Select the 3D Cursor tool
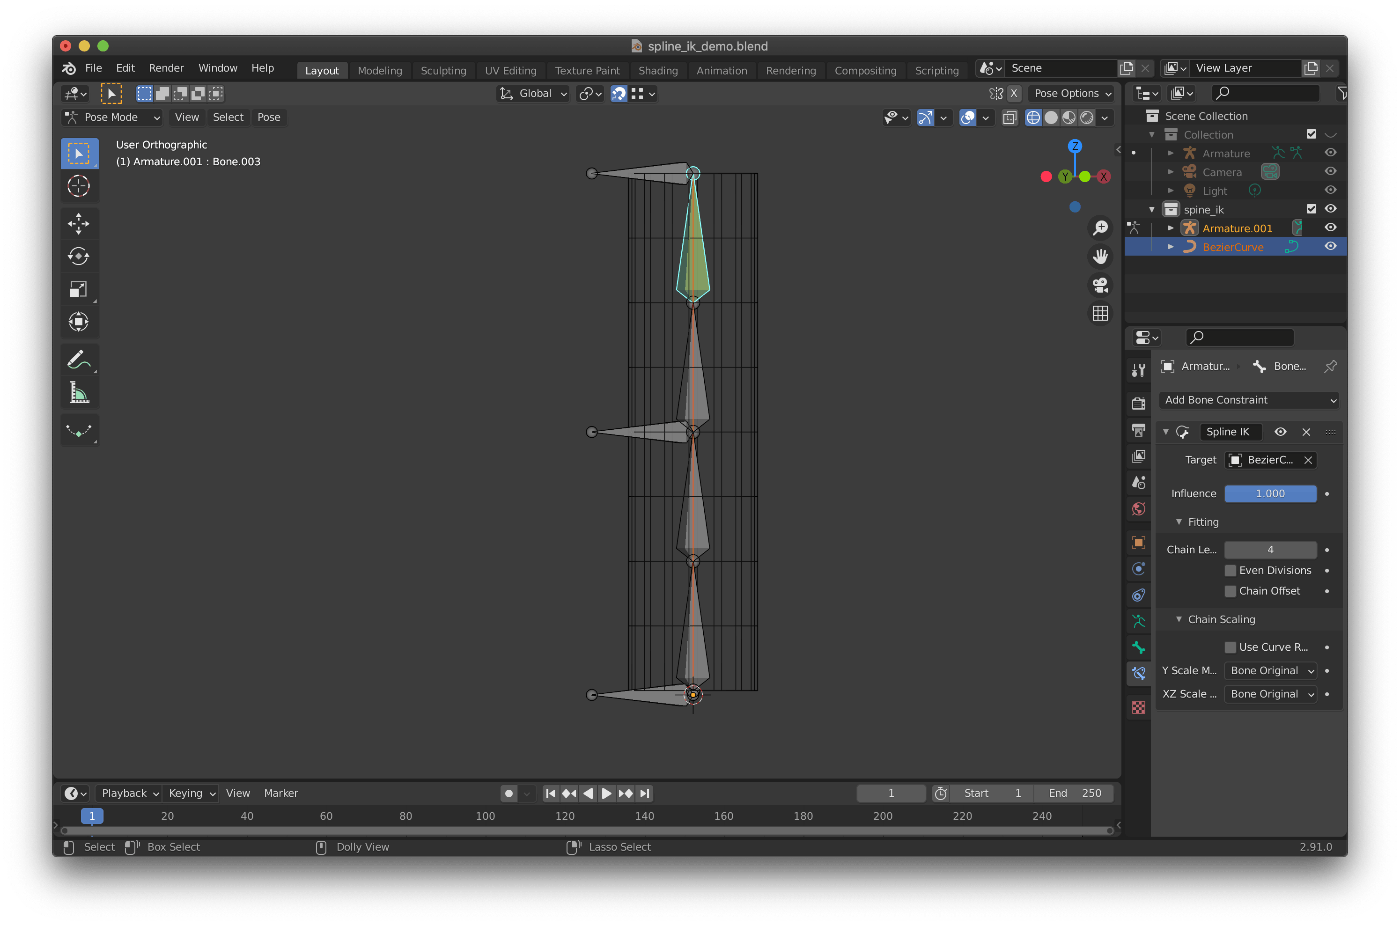Image resolution: width=1400 pixels, height=926 pixels. pyautogui.click(x=78, y=186)
